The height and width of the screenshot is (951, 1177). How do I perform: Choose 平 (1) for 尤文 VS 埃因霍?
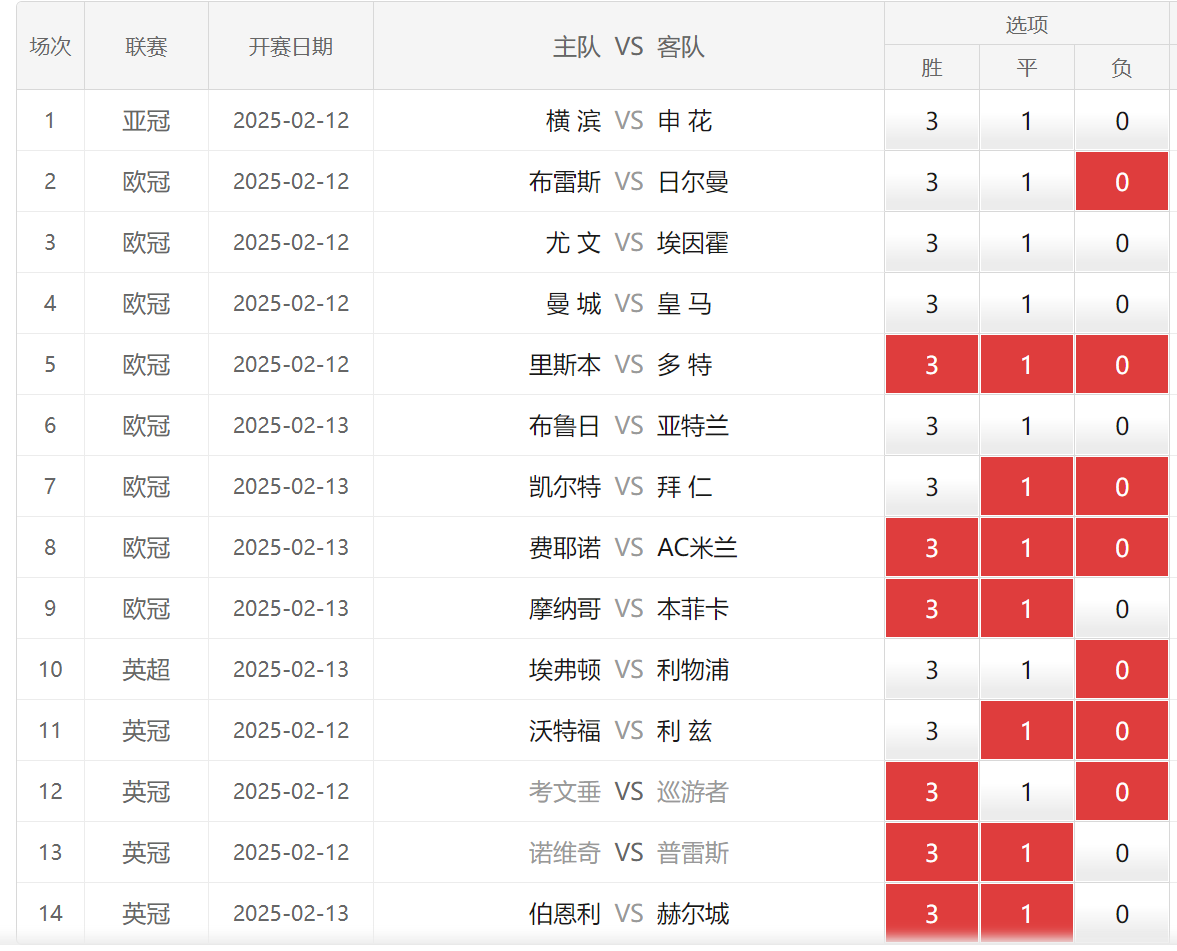tap(1026, 242)
